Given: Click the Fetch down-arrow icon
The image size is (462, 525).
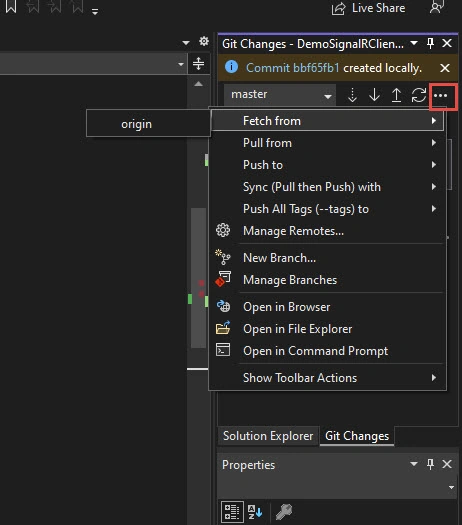Looking at the screenshot, I should tap(352, 95).
